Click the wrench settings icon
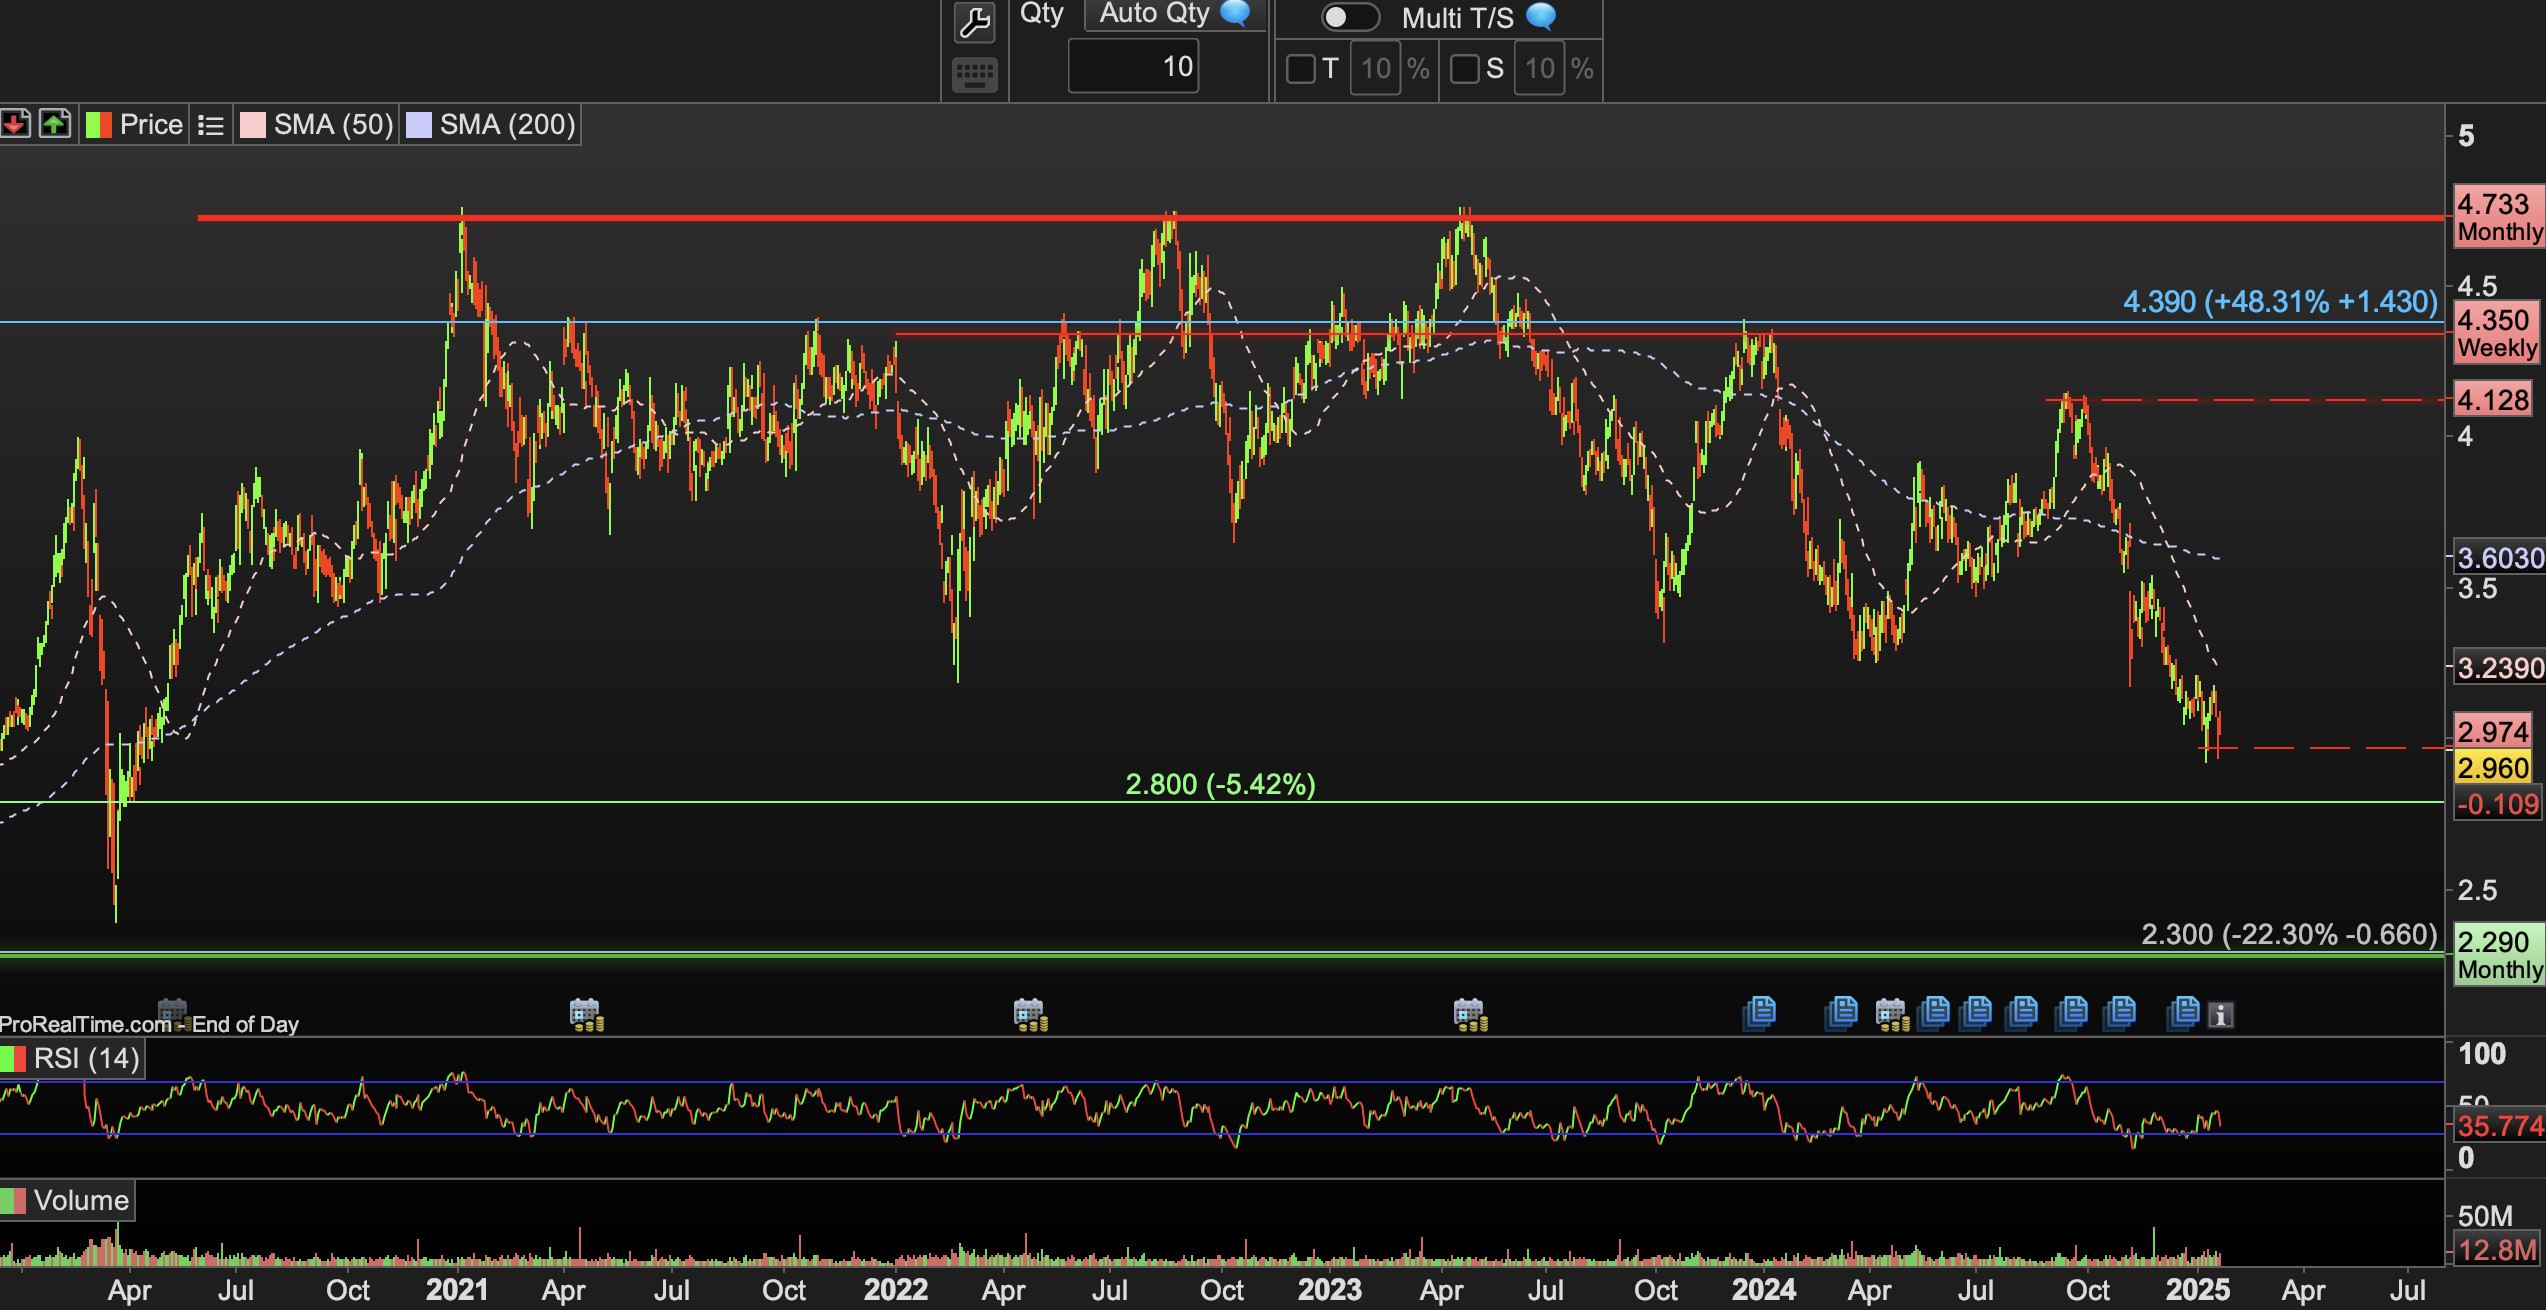Screen dimensions: 2546x1310 pyautogui.click(x=974, y=22)
